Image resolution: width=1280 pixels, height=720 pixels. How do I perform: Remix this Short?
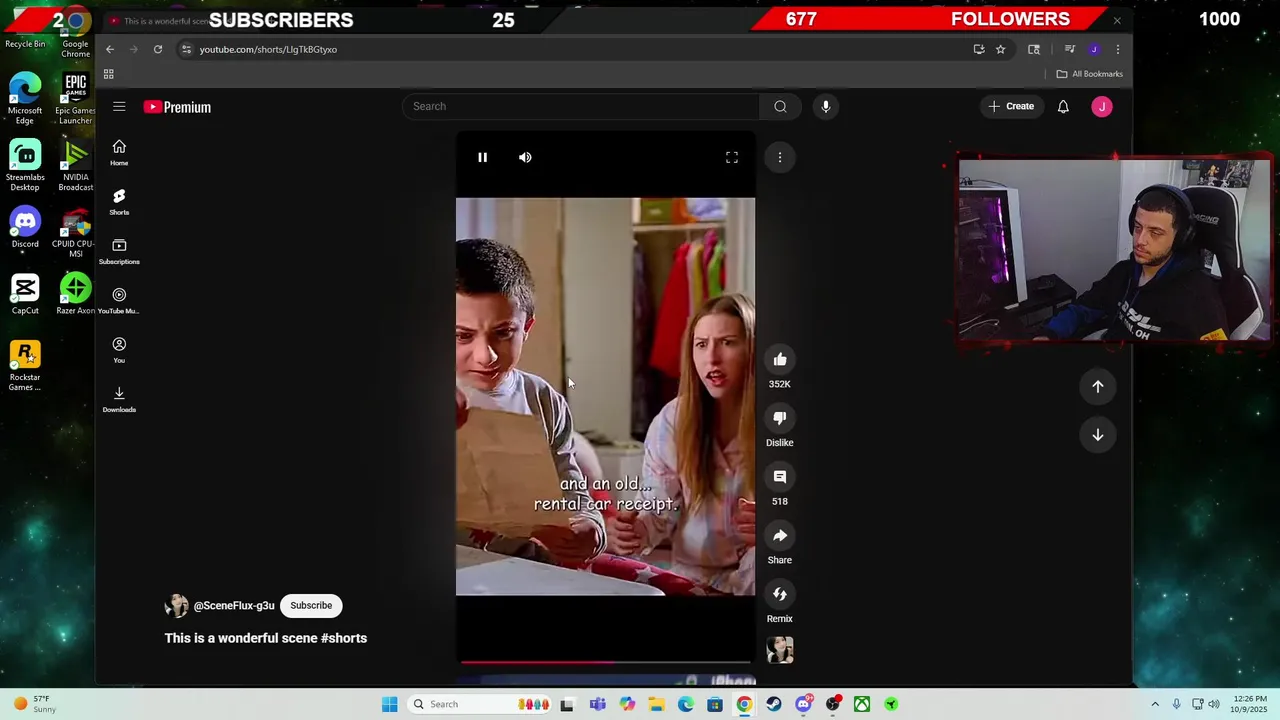coord(780,594)
